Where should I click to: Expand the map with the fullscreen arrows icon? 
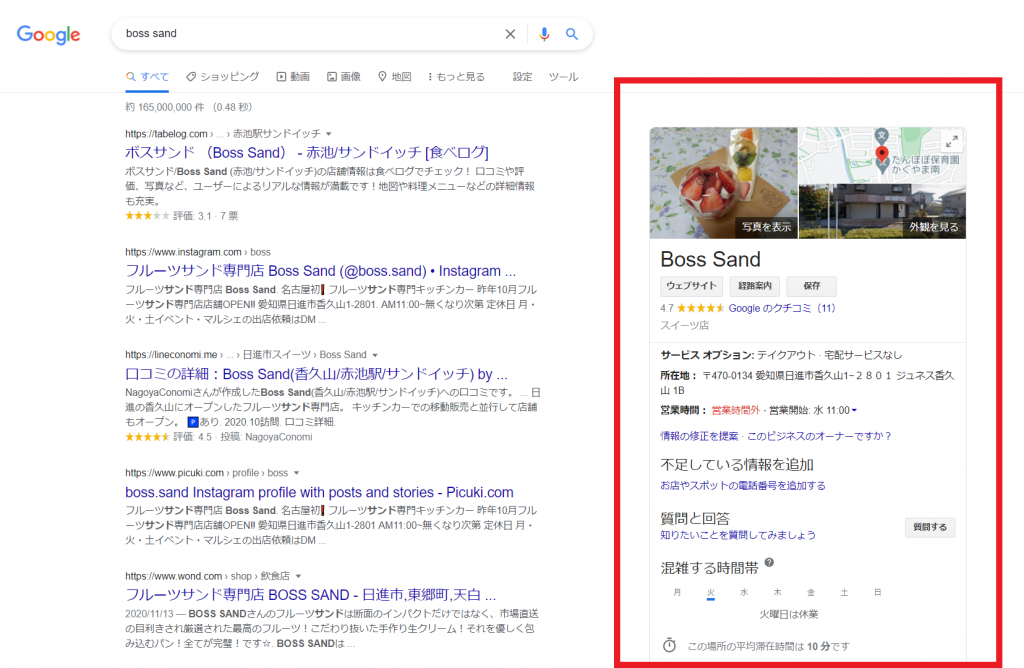952,141
